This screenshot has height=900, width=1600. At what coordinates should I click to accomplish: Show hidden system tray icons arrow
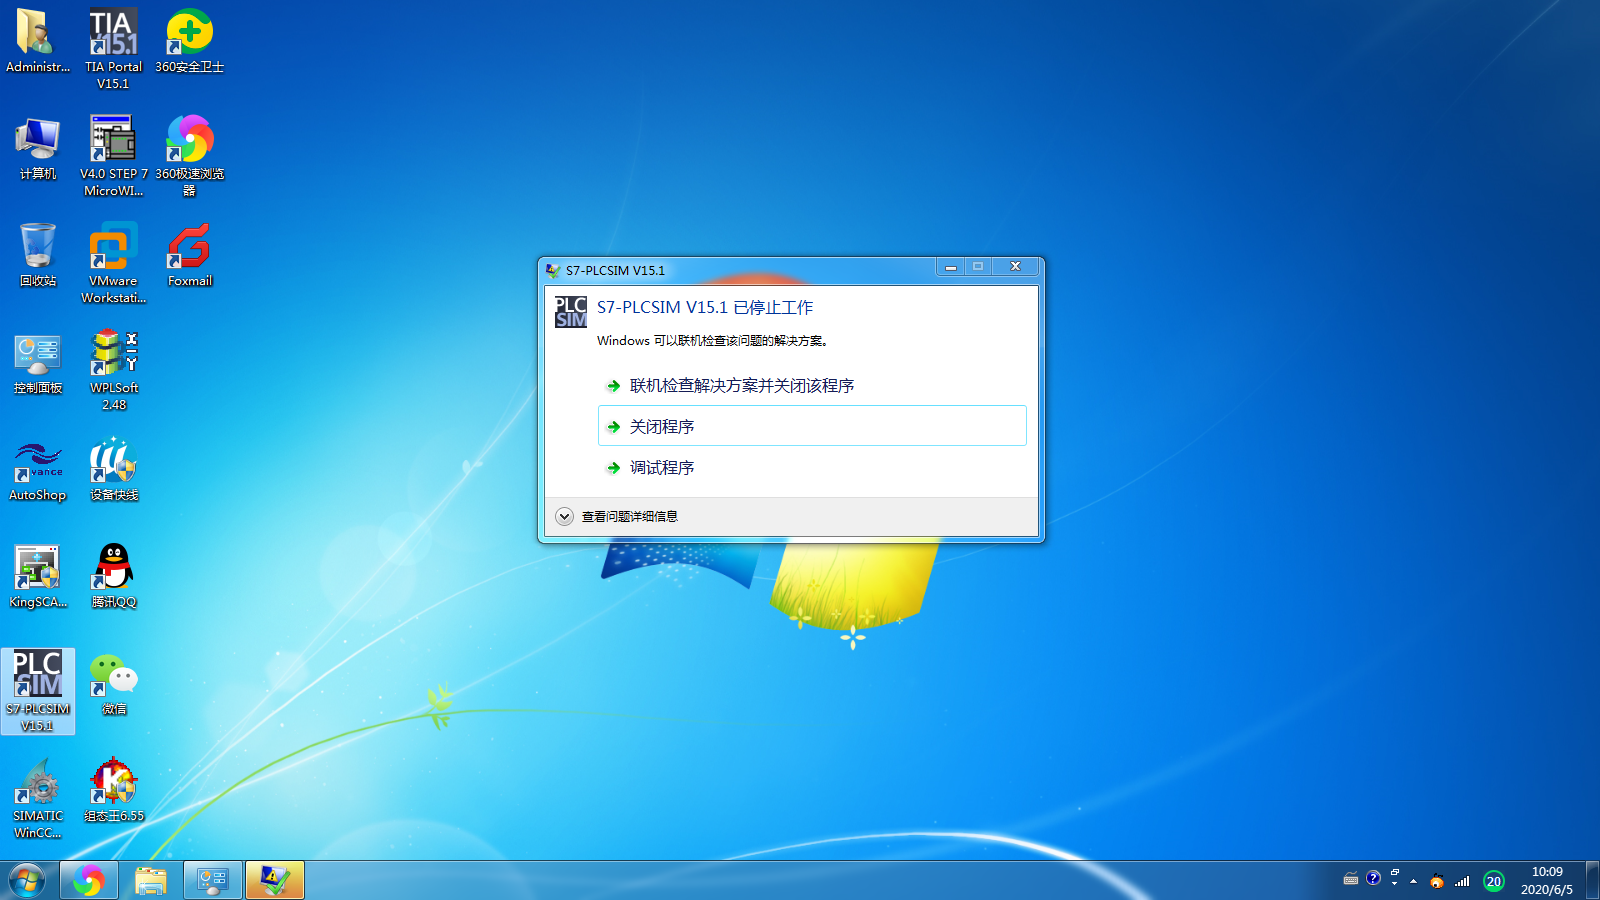1413,881
